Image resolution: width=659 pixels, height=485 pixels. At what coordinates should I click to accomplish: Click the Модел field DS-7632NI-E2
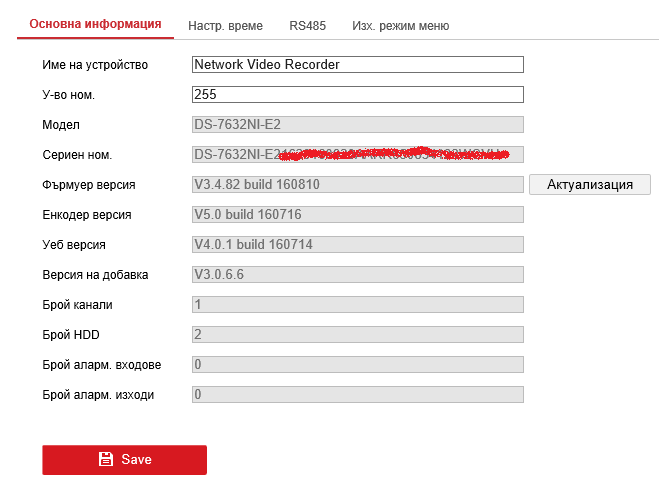coord(358,124)
